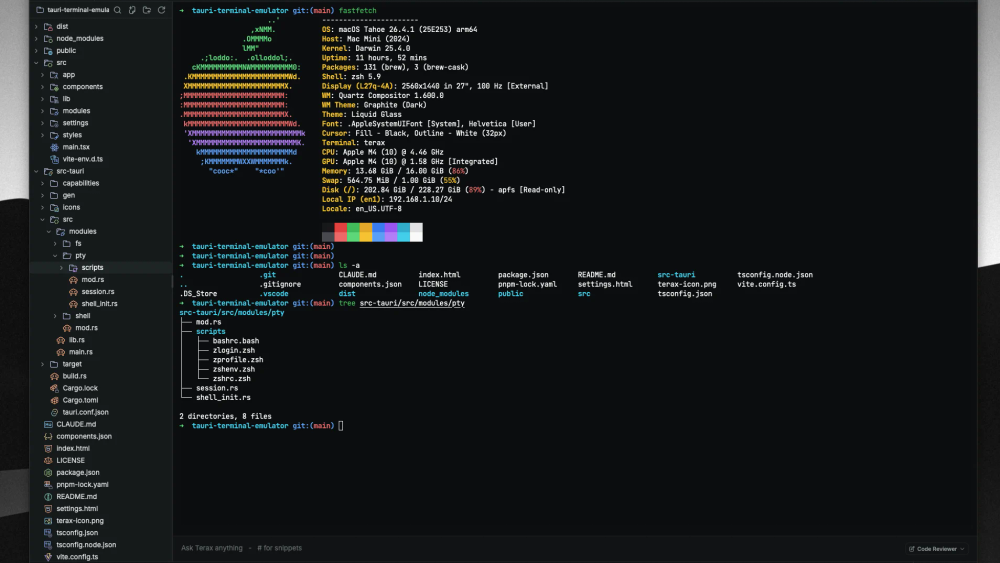Click 'bashrc.bash' in tree output
This screenshot has height=563, width=1000.
(236, 341)
